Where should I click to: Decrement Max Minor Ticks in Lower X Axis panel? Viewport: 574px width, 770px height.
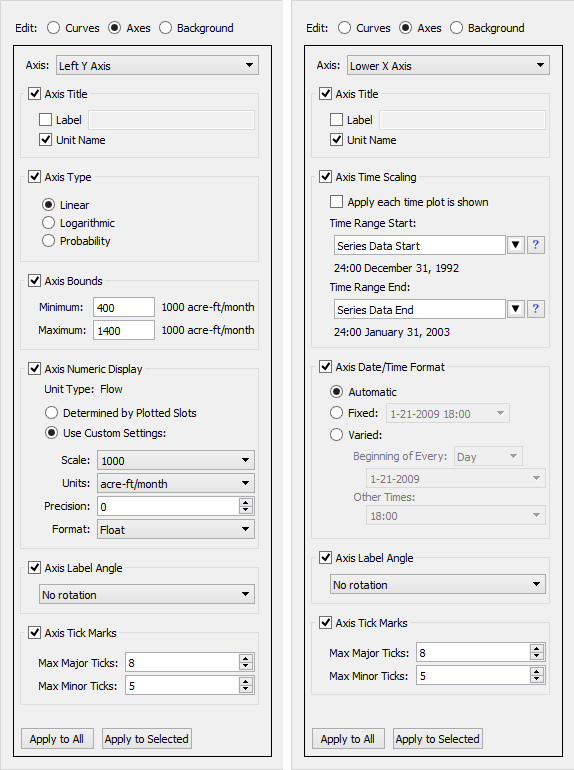537,680
